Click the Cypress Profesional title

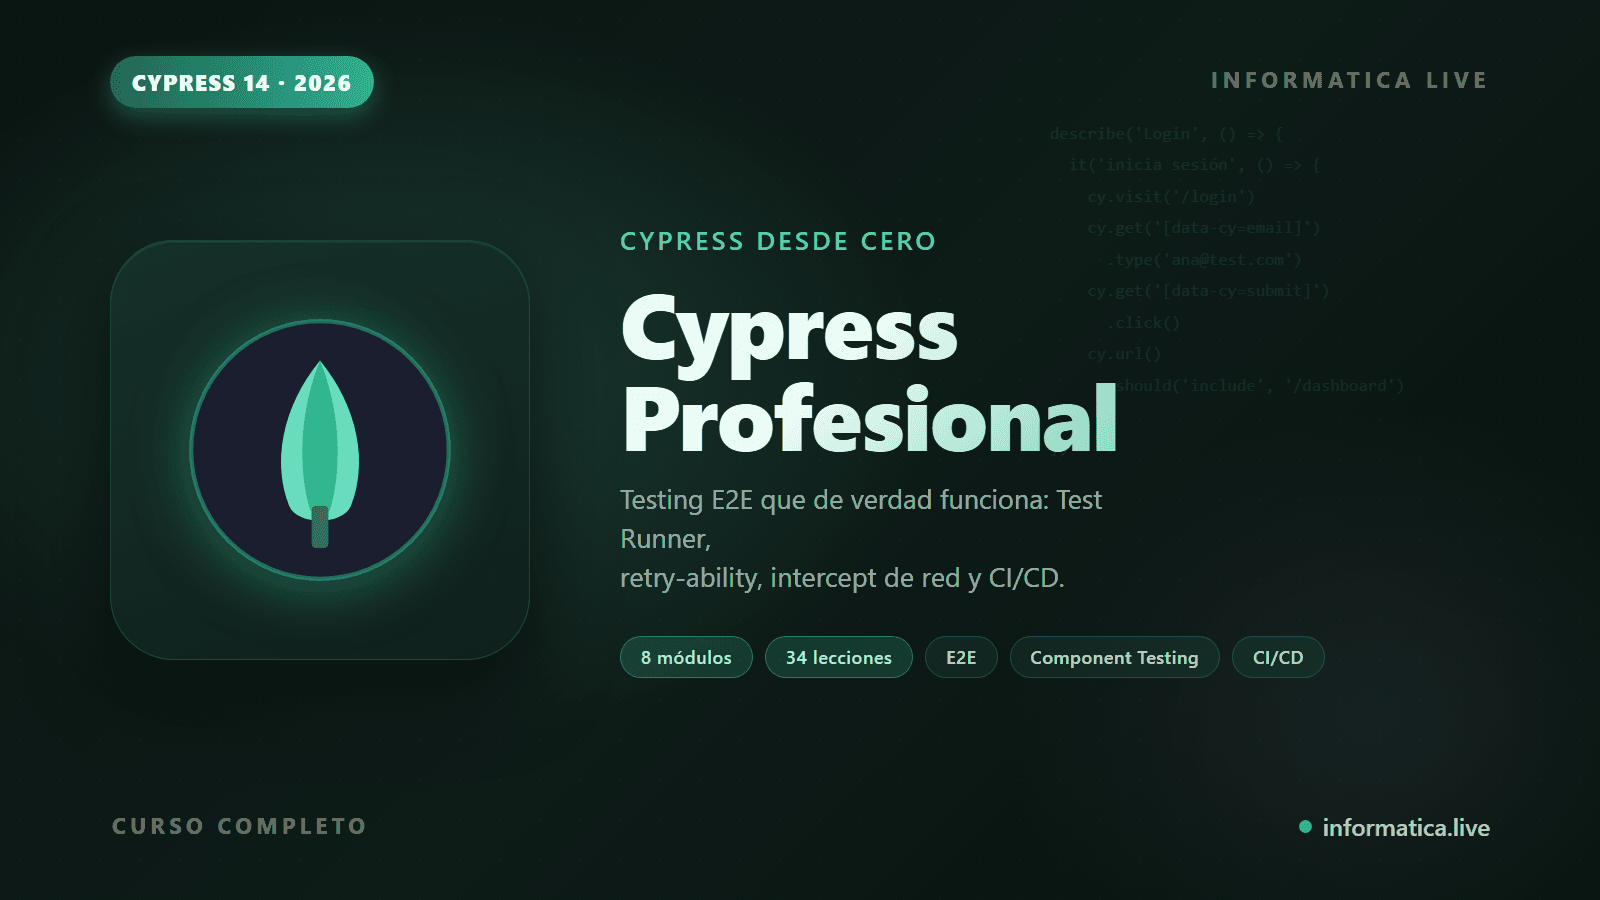click(x=869, y=374)
